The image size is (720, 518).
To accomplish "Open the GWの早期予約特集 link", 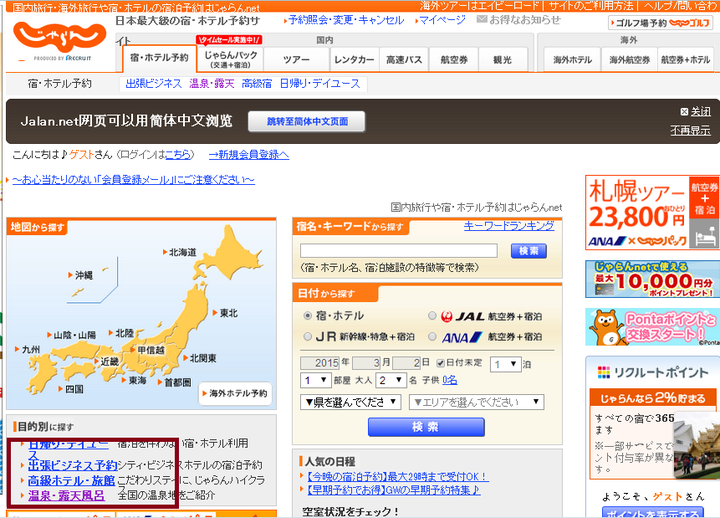I will [x=394, y=490].
